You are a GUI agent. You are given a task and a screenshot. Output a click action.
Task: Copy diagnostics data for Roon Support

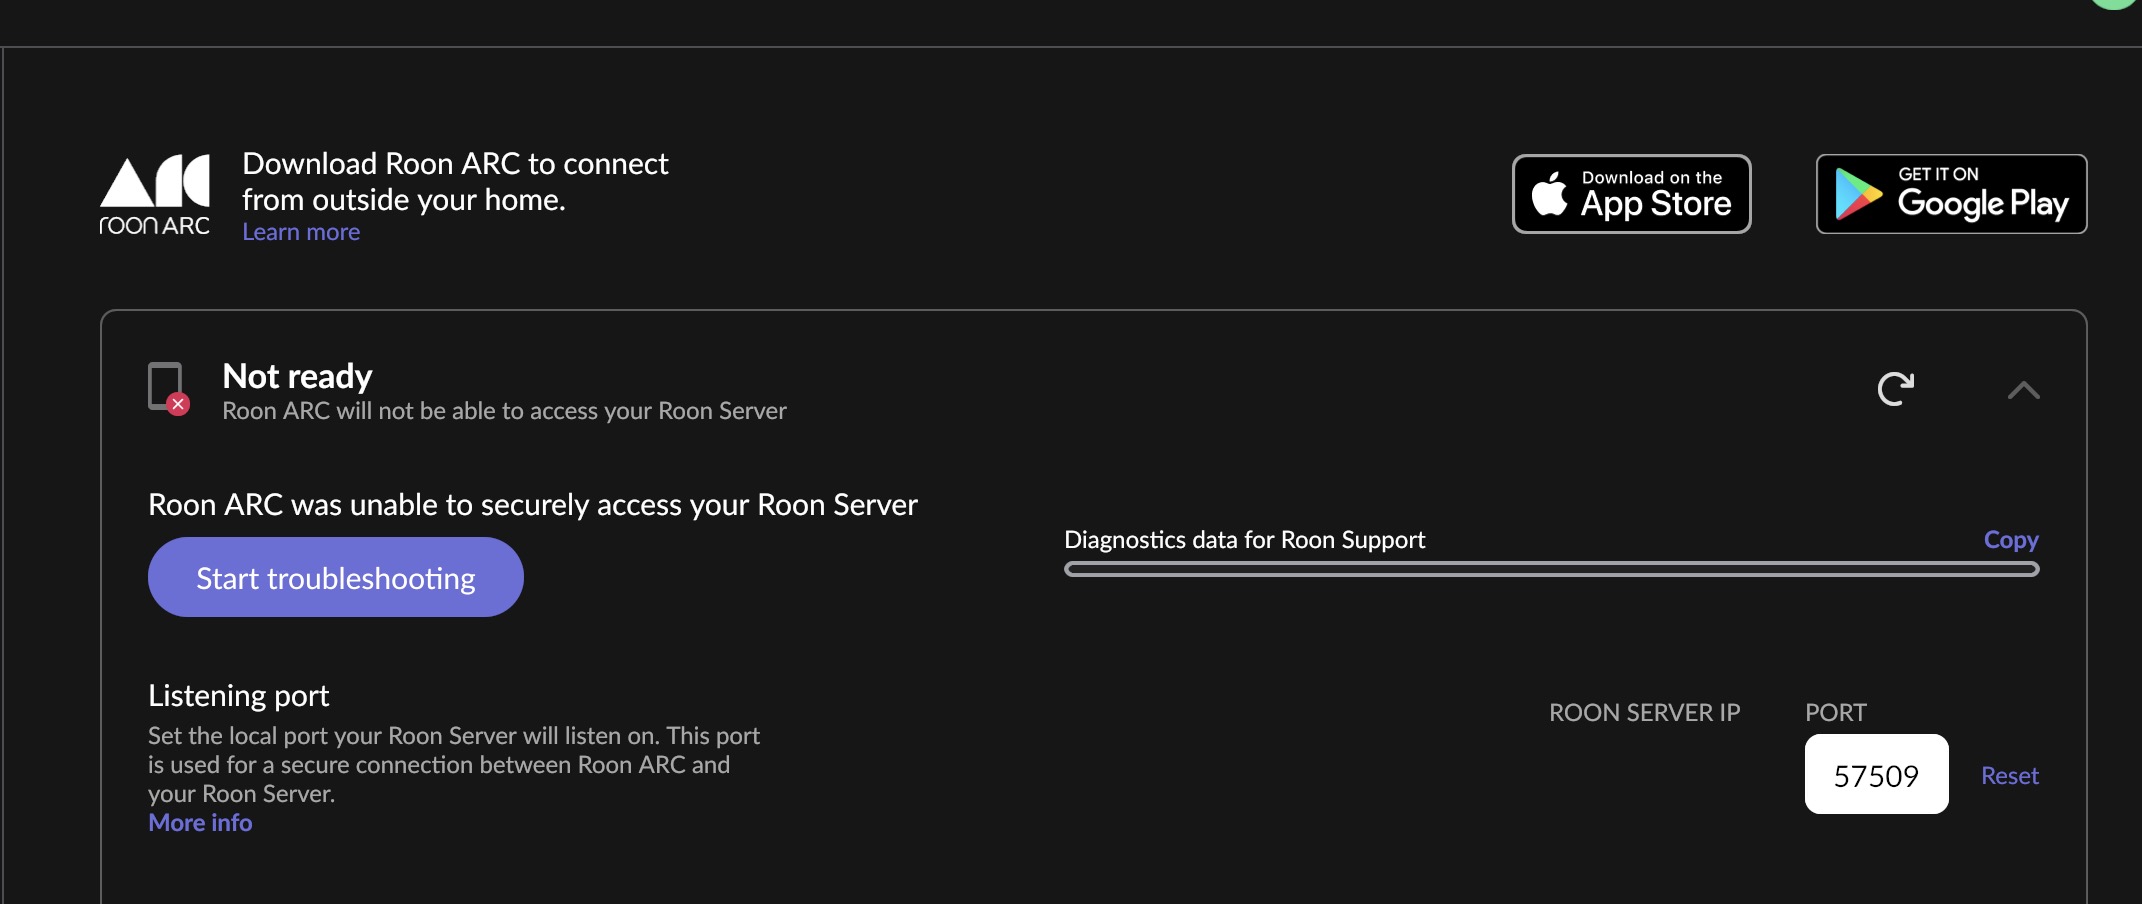coord(2011,540)
